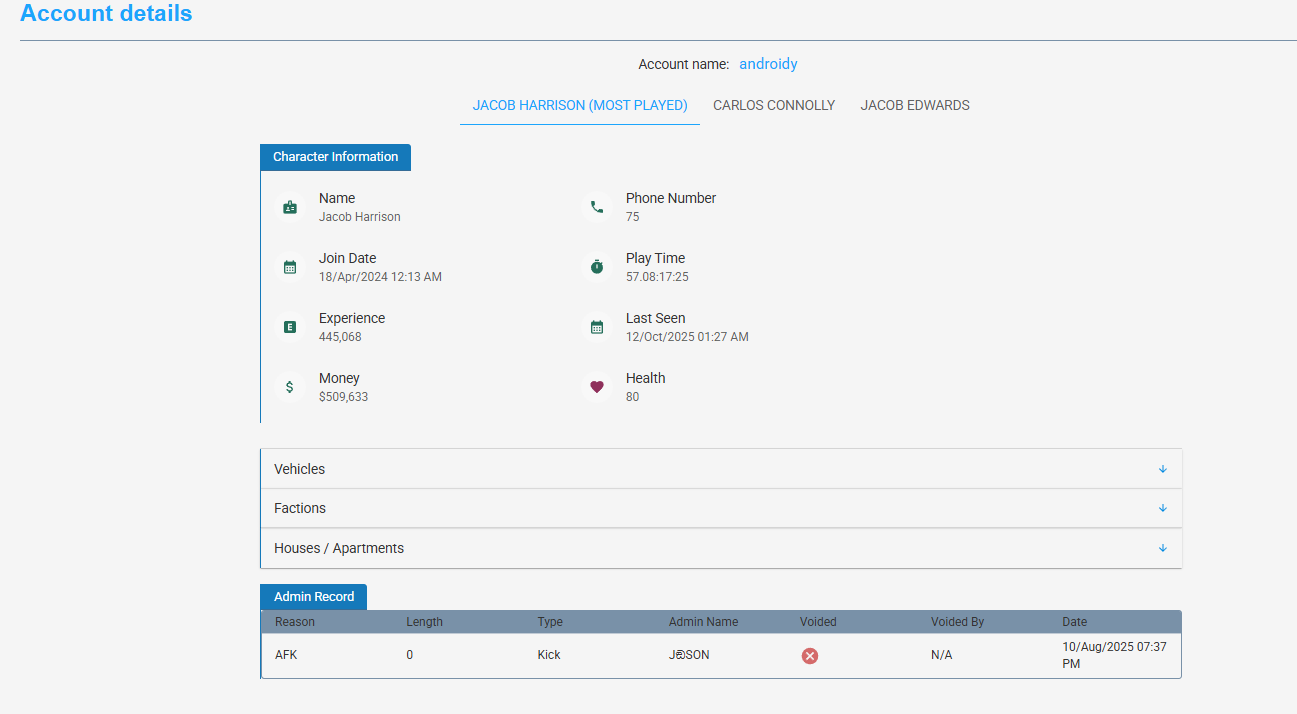Switch to the Jacob Edwards tab
This screenshot has width=1297, height=714.
click(x=915, y=105)
